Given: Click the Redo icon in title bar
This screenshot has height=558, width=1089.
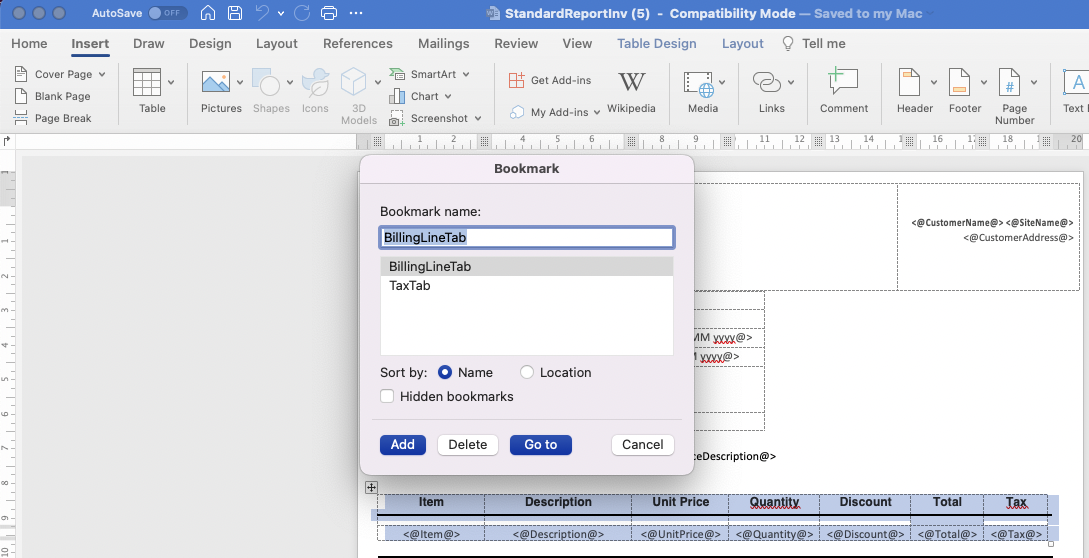Looking at the screenshot, I should click(301, 13).
